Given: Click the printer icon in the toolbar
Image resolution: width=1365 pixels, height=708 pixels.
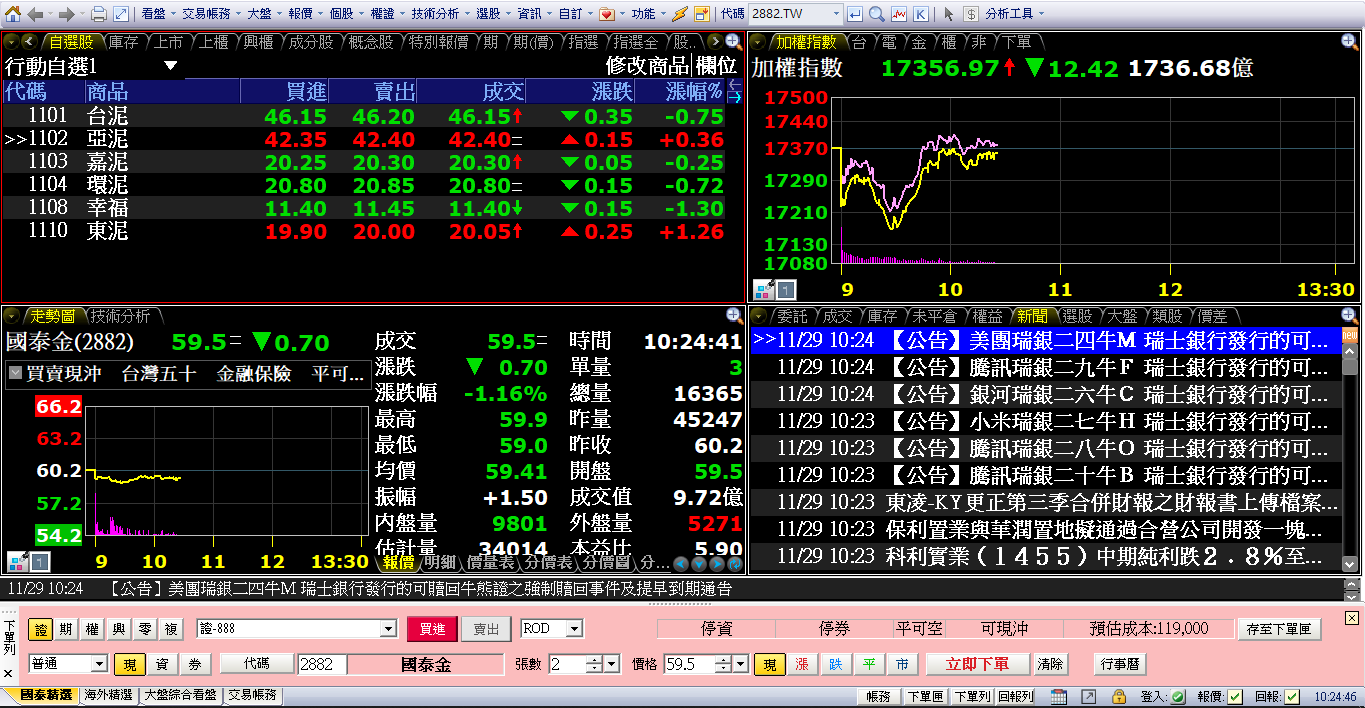Looking at the screenshot, I should (98, 14).
